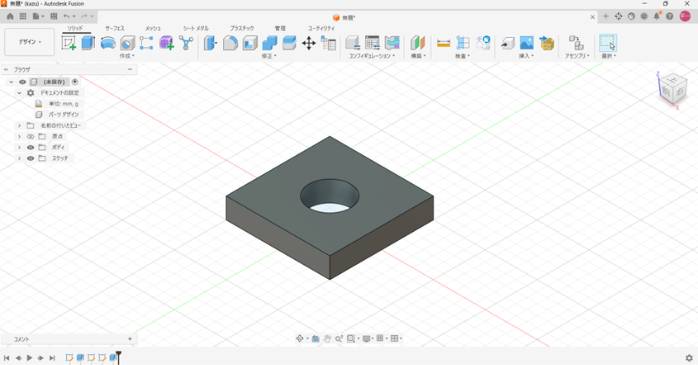This screenshot has height=365, width=698.
Task: Select the Extrude tool
Action: click(88, 43)
